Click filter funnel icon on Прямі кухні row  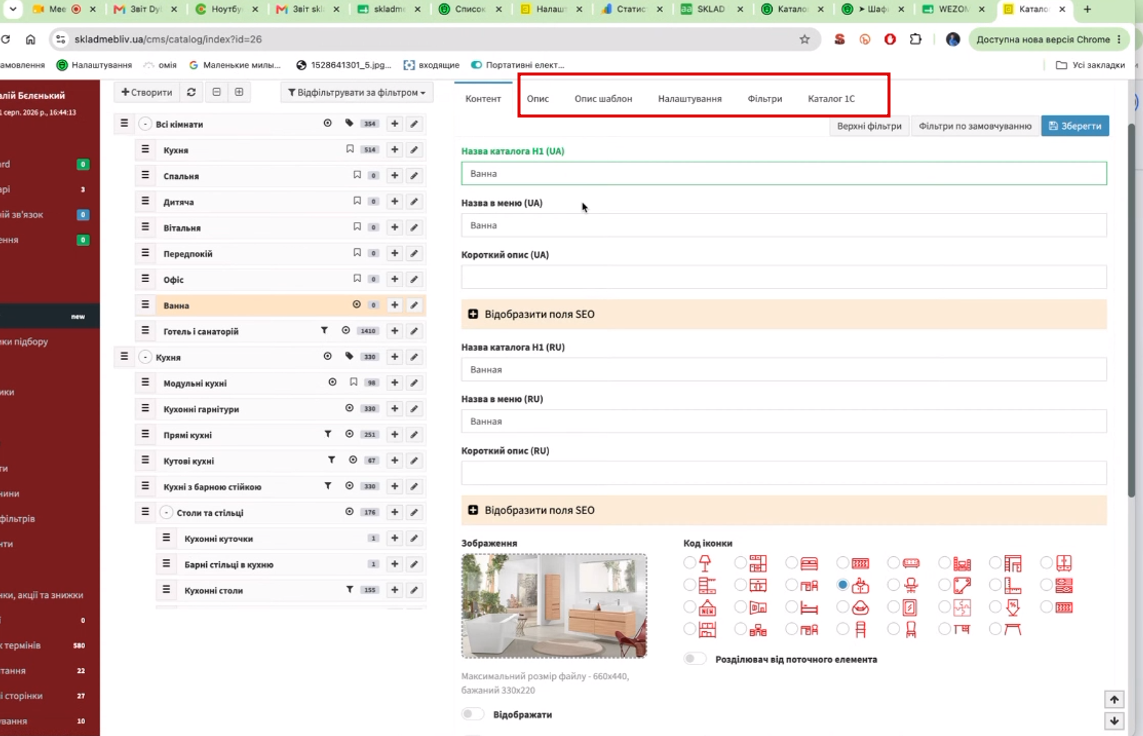328,434
